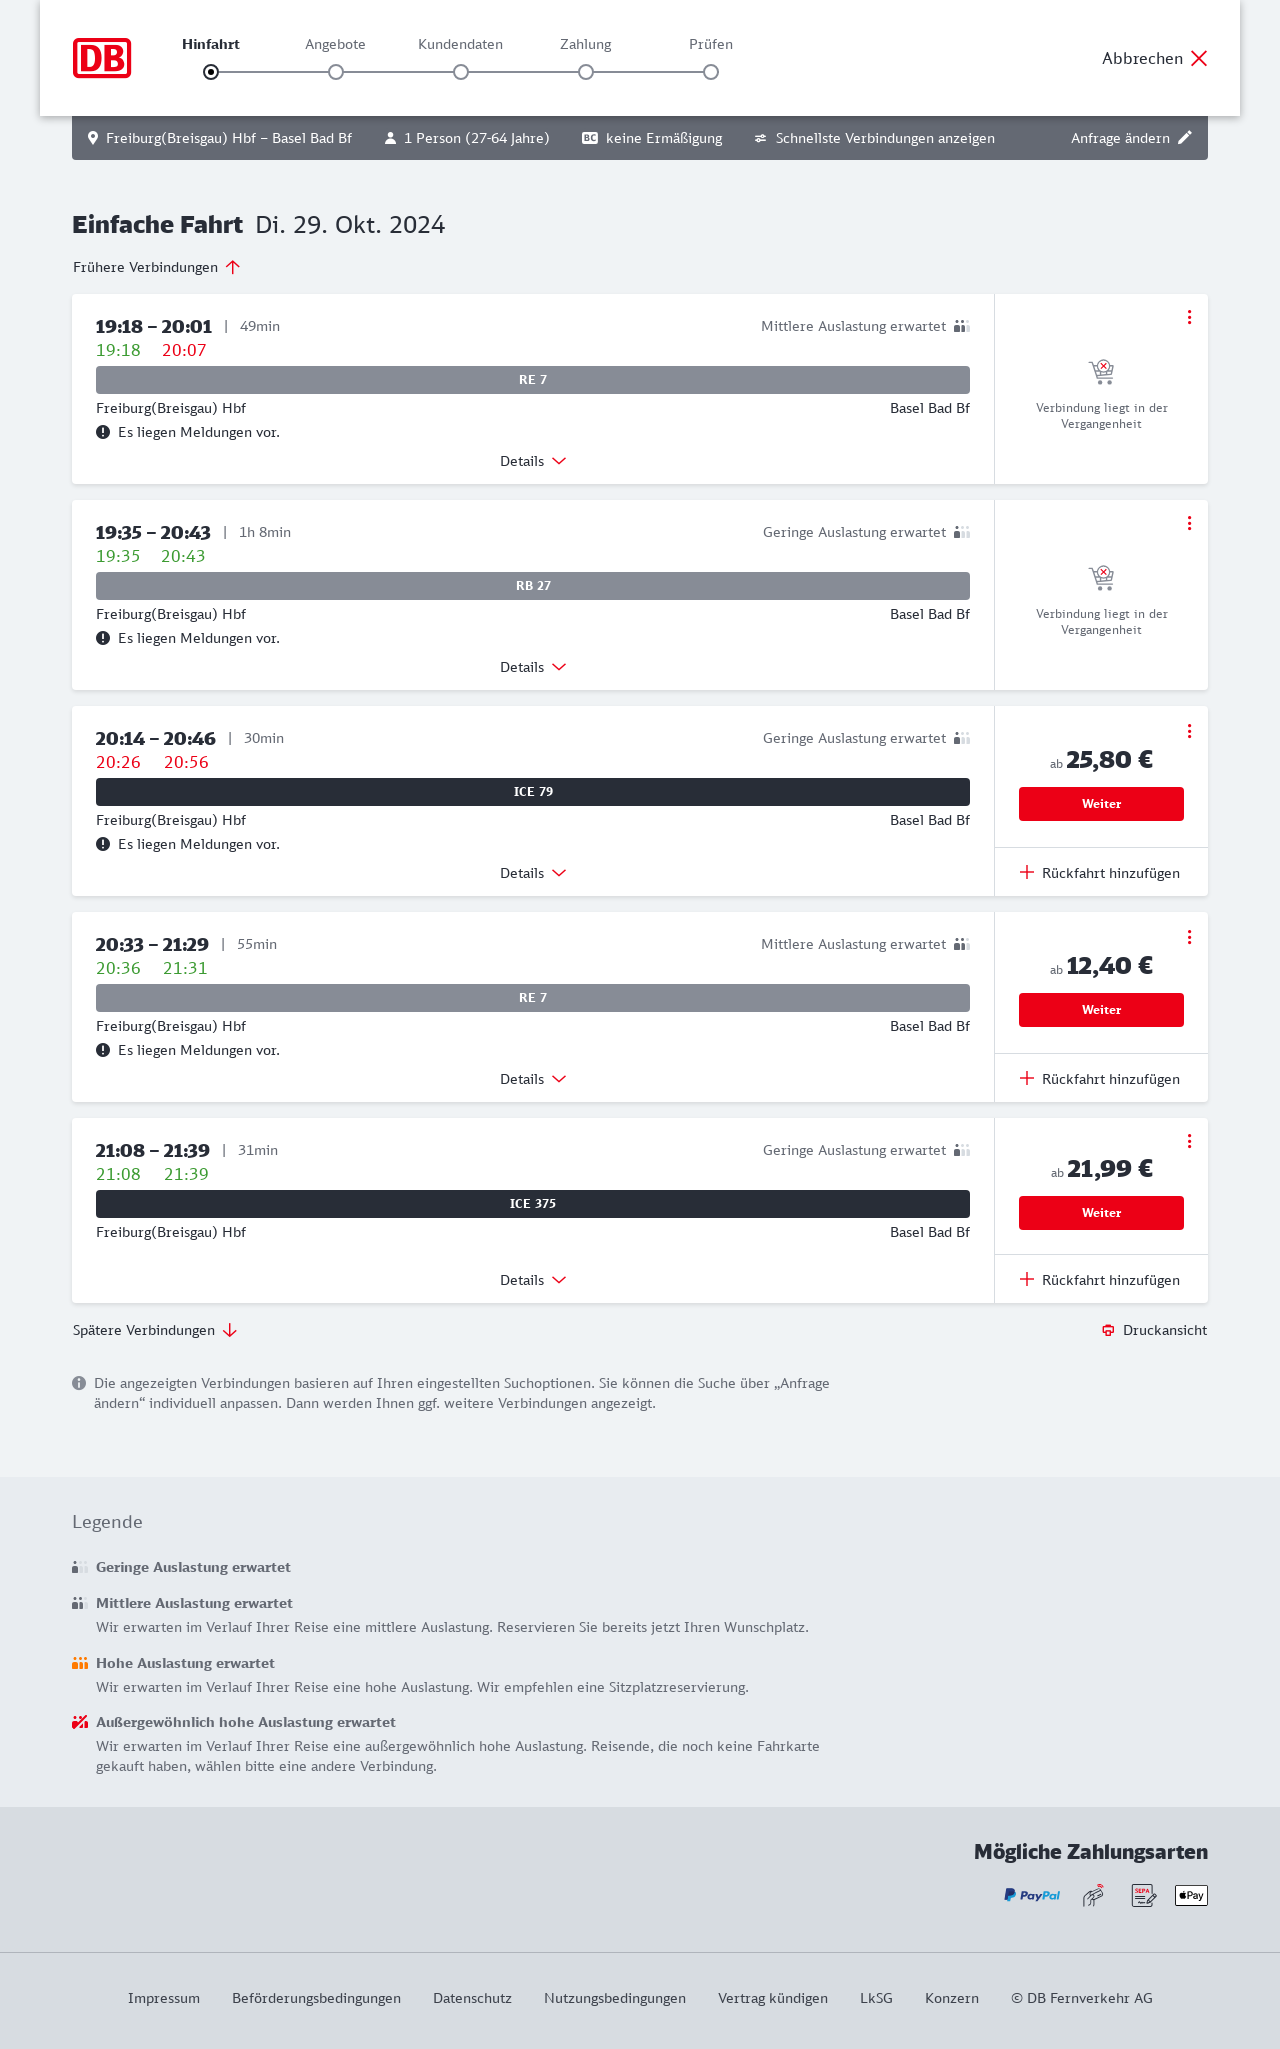Click the pencil icon next to Anfrage ändern

click(1185, 138)
